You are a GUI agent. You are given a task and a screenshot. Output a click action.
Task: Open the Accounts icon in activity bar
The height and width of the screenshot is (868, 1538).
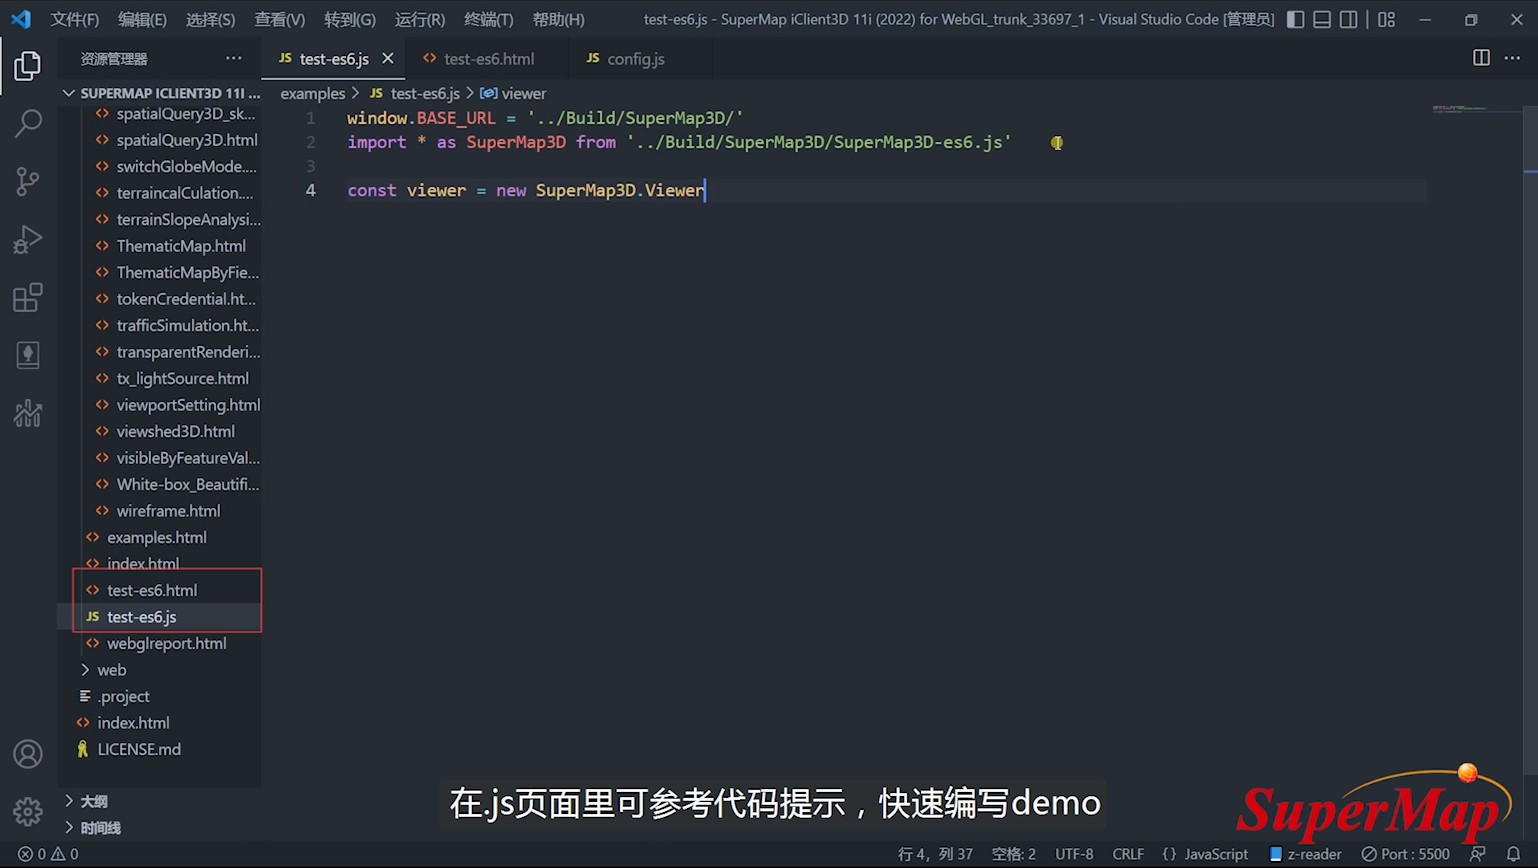click(28, 754)
